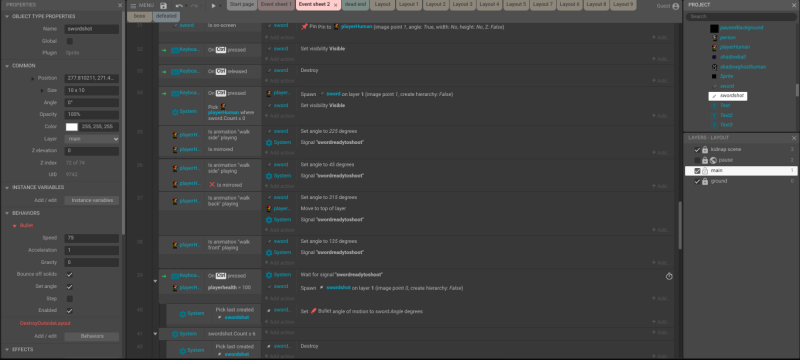This screenshot has height=360, width=800.
Task: Click the pausedBackground object icon in Project
Action: coord(714,28)
